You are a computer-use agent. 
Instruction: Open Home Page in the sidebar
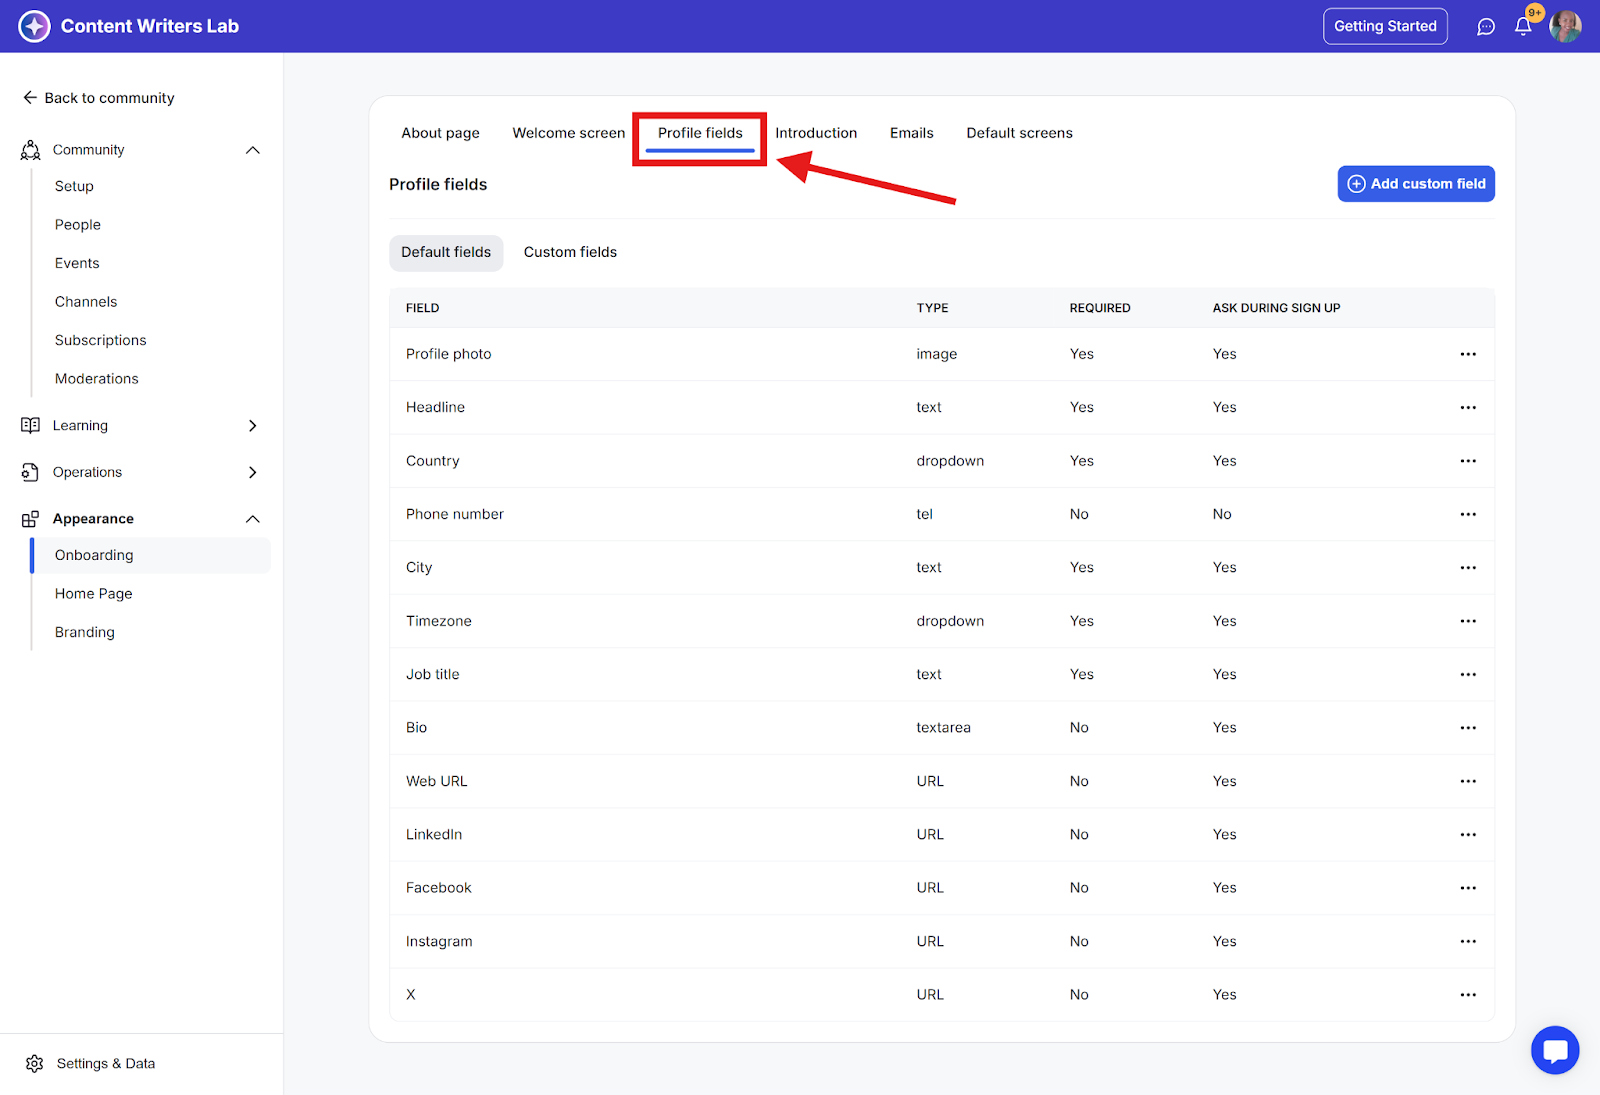pyautogui.click(x=94, y=594)
